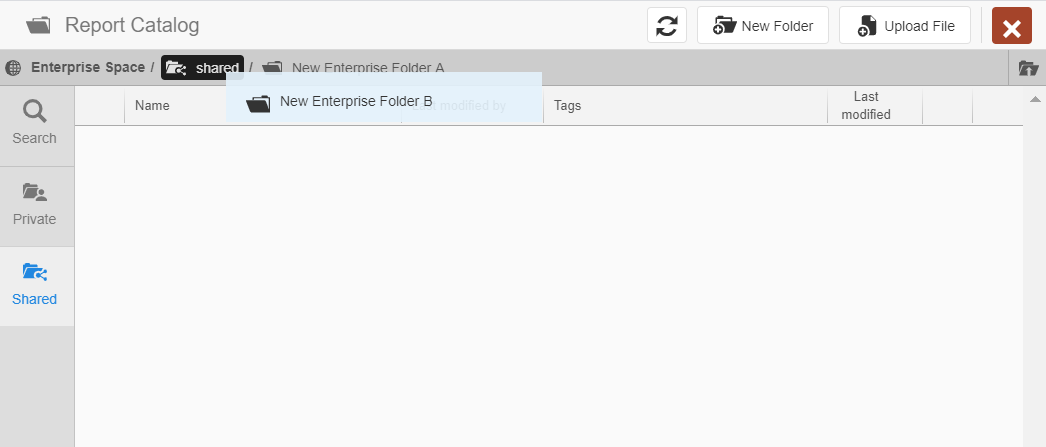The image size is (1046, 447).
Task: Click the scrollbar up arrow
Action: pos(1035,100)
